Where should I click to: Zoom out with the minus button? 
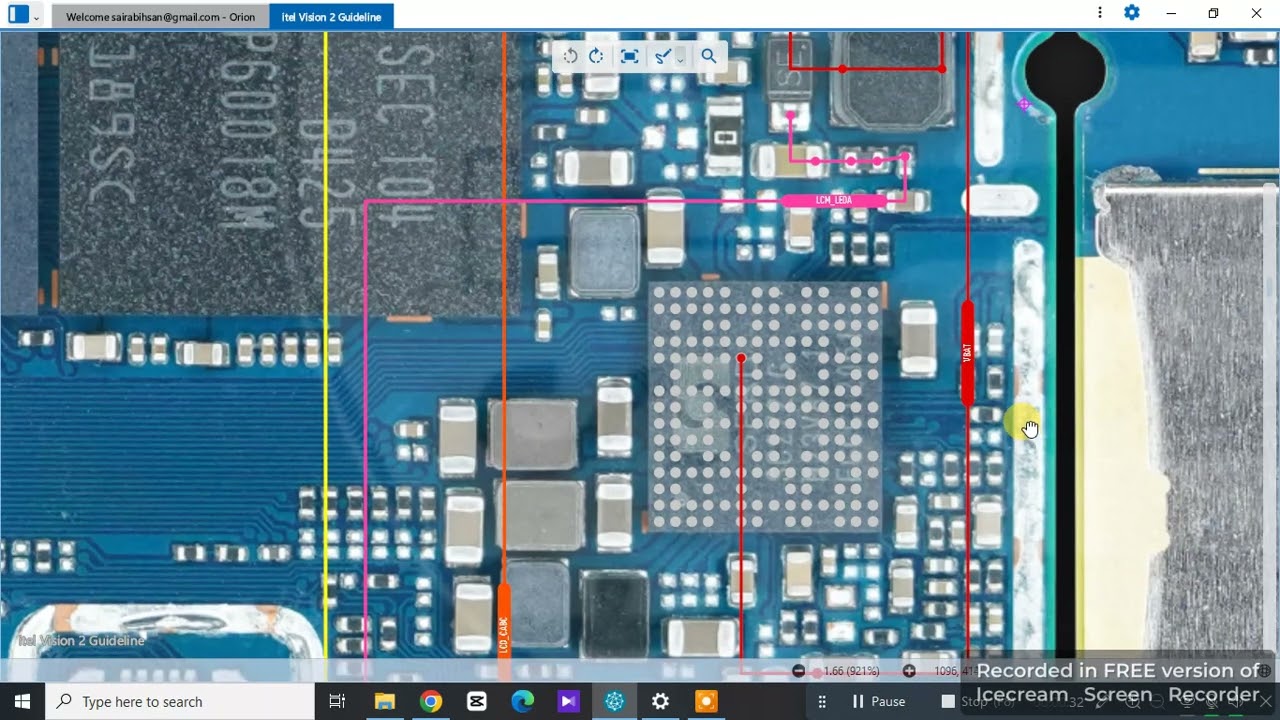pos(799,671)
